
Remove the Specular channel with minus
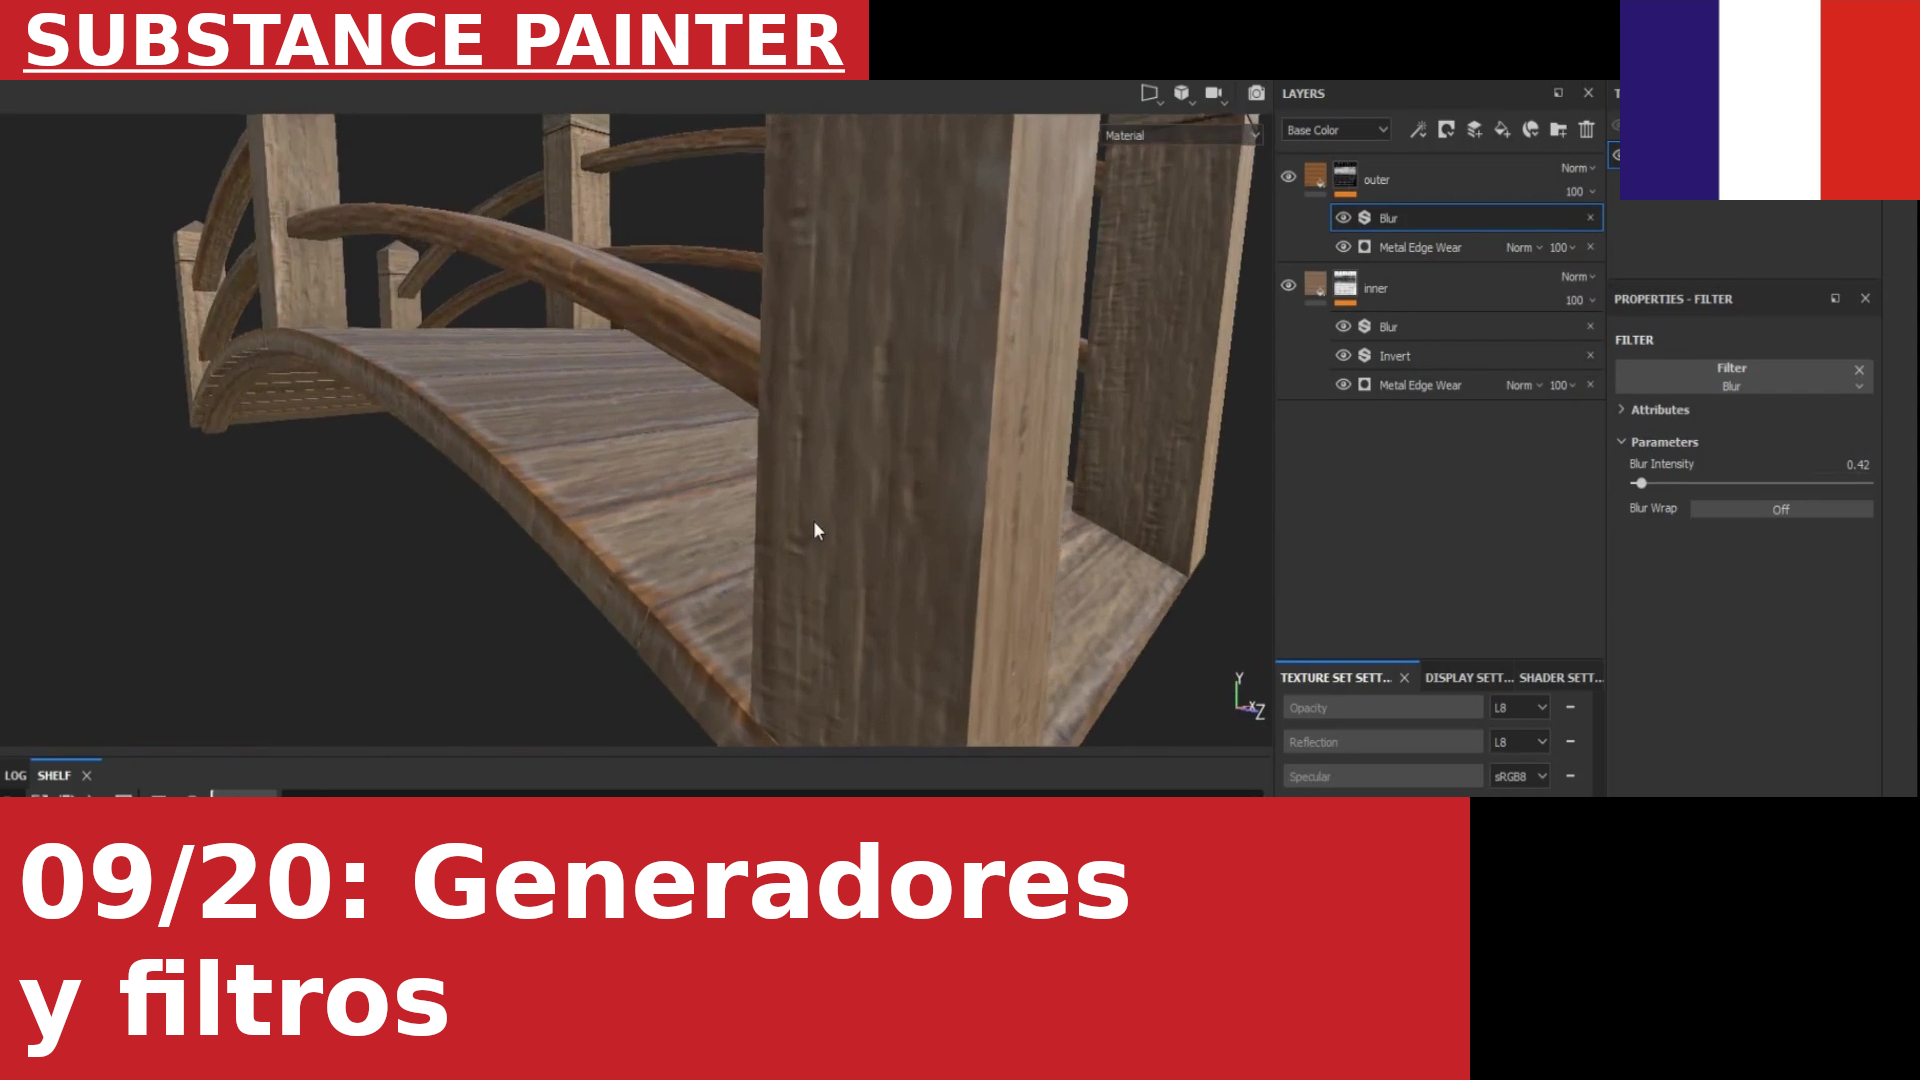point(1570,775)
